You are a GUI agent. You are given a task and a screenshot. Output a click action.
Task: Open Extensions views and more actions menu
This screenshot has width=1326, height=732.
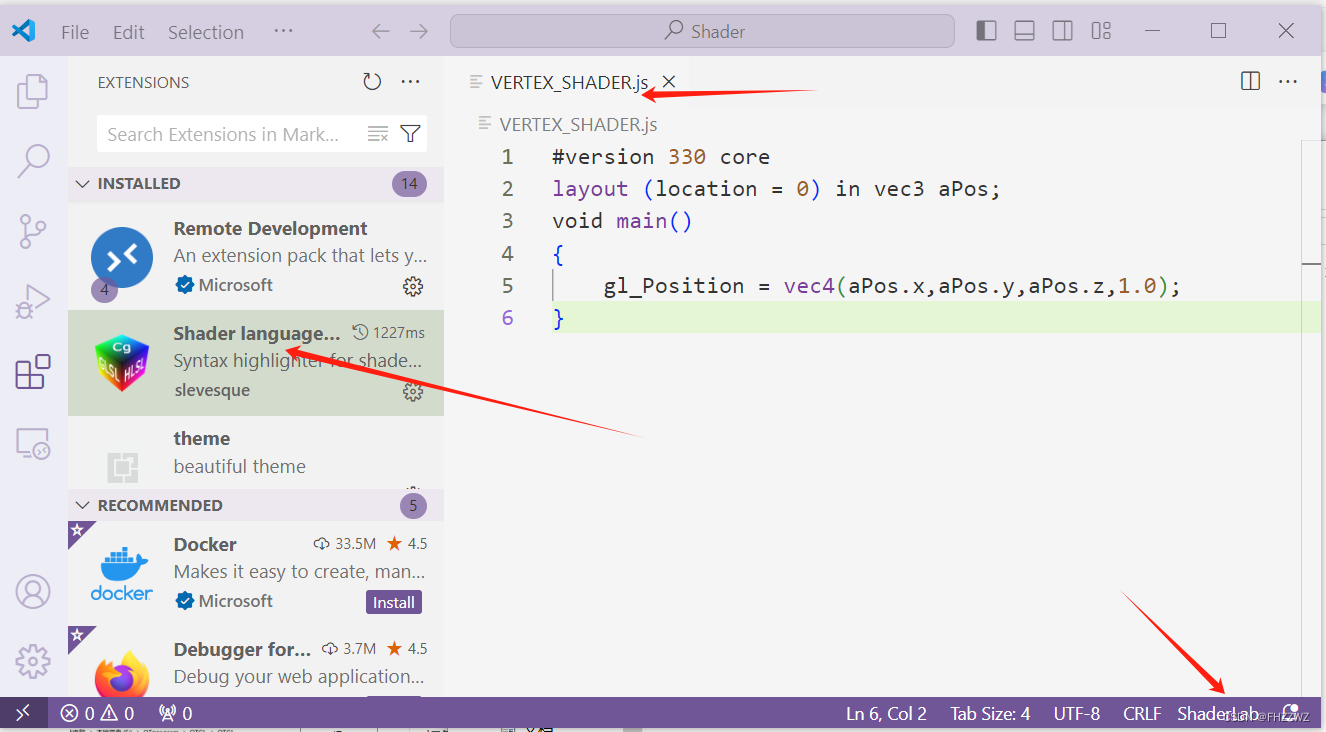[x=410, y=82]
